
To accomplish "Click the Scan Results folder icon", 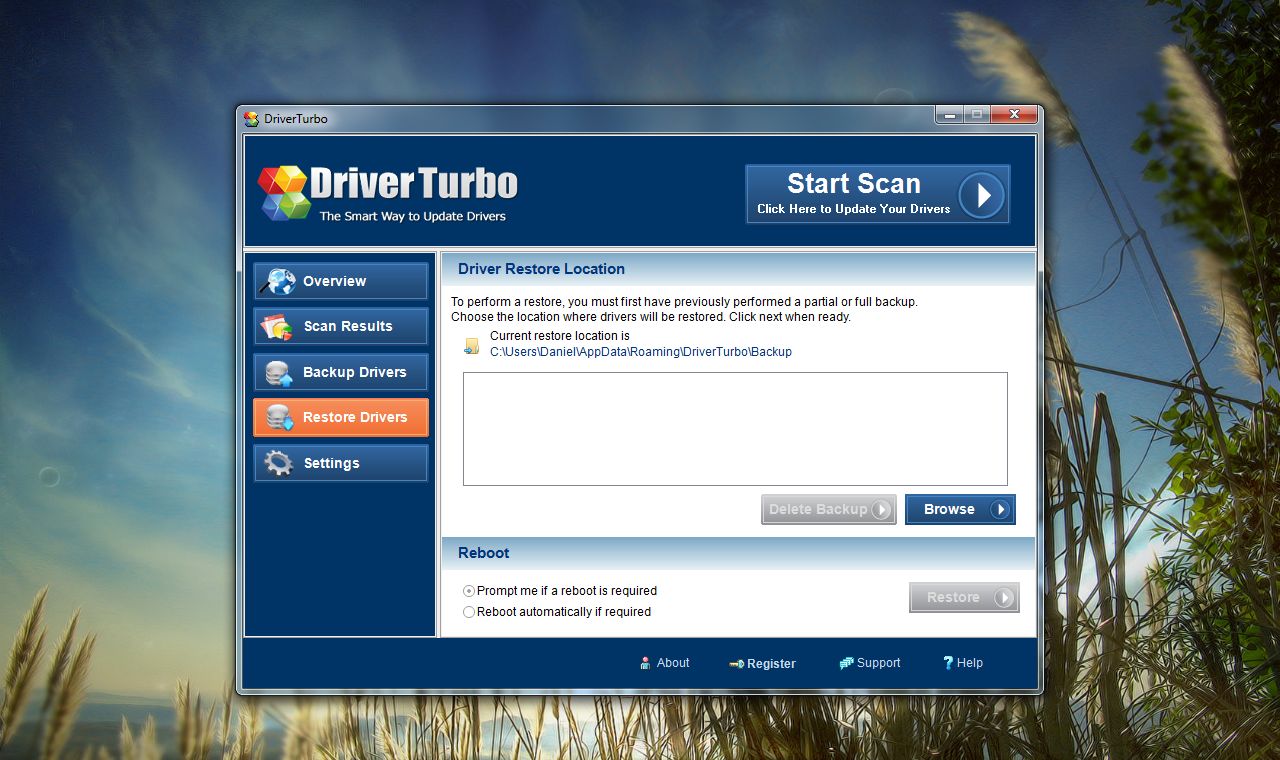I will tap(277, 326).
